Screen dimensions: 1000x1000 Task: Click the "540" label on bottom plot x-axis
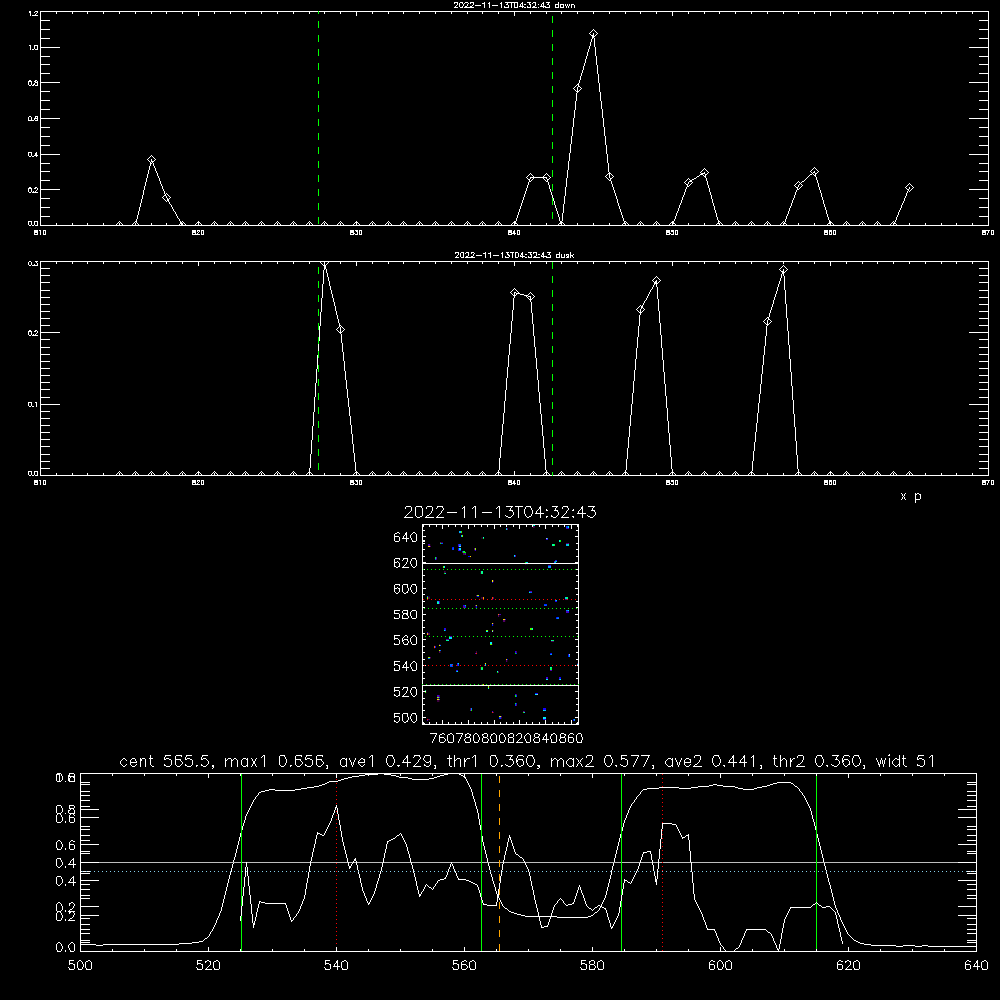coord(336,966)
